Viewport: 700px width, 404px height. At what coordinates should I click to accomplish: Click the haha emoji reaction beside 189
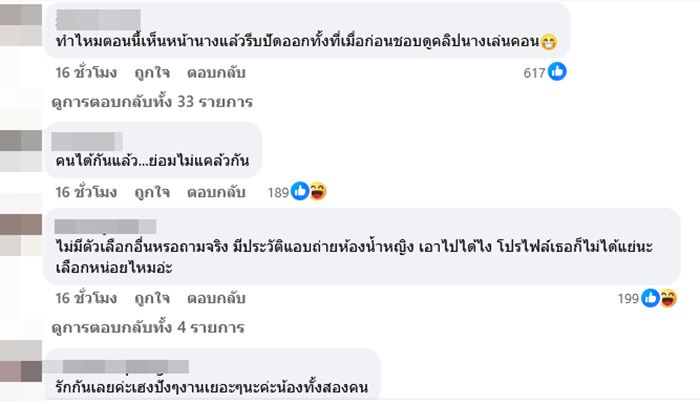pos(317,191)
